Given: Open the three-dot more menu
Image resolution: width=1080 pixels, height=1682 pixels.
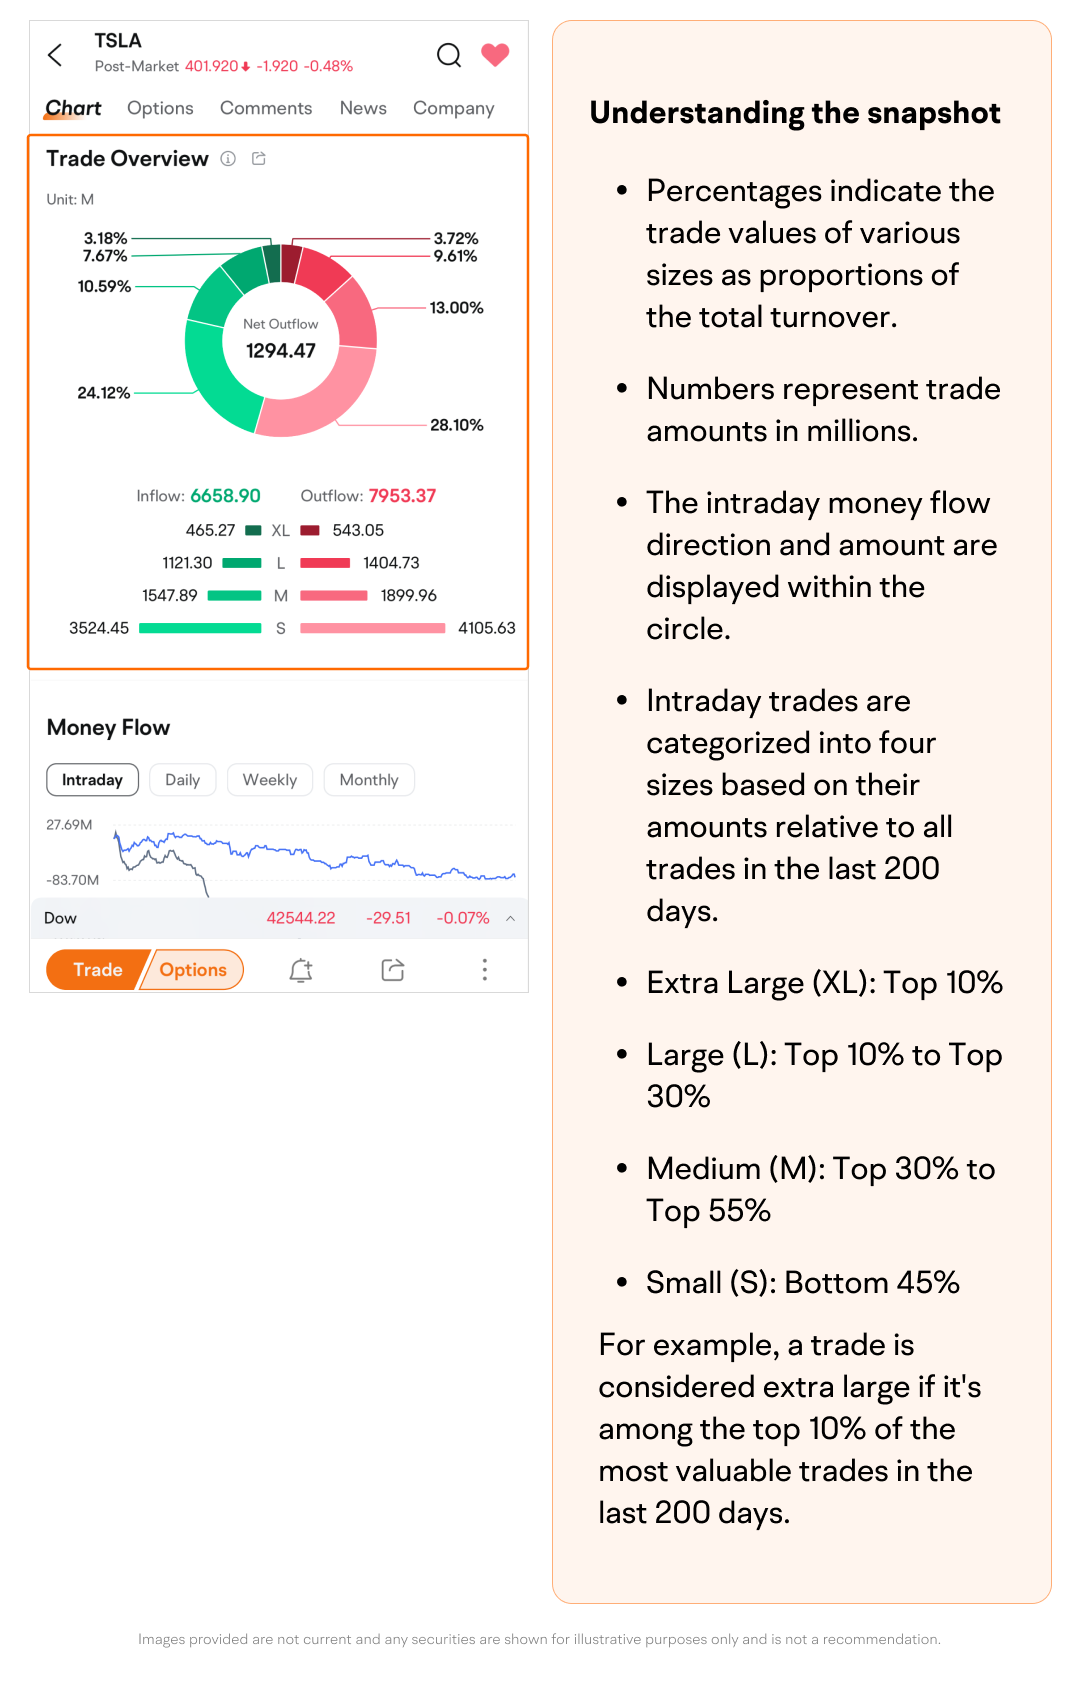Looking at the screenshot, I should tap(485, 970).
